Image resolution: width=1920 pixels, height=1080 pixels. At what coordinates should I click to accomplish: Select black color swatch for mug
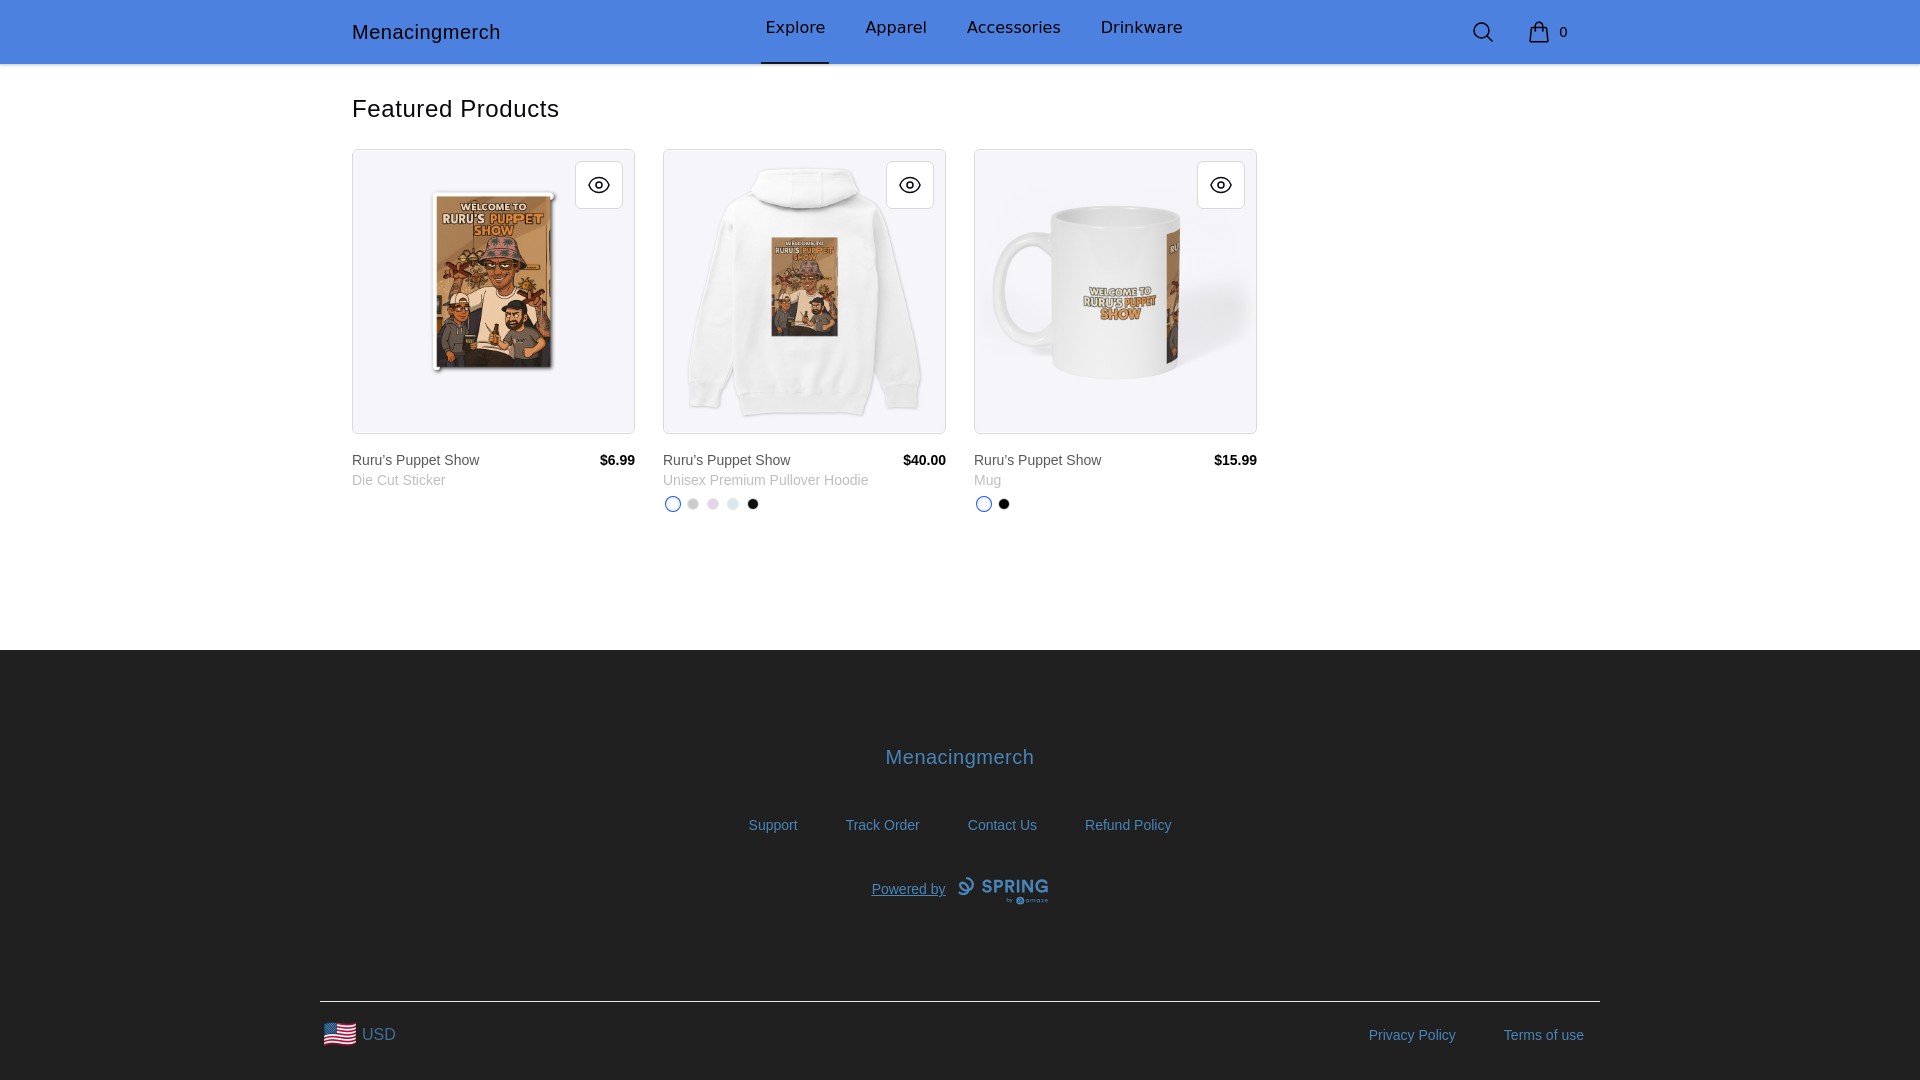1004,504
